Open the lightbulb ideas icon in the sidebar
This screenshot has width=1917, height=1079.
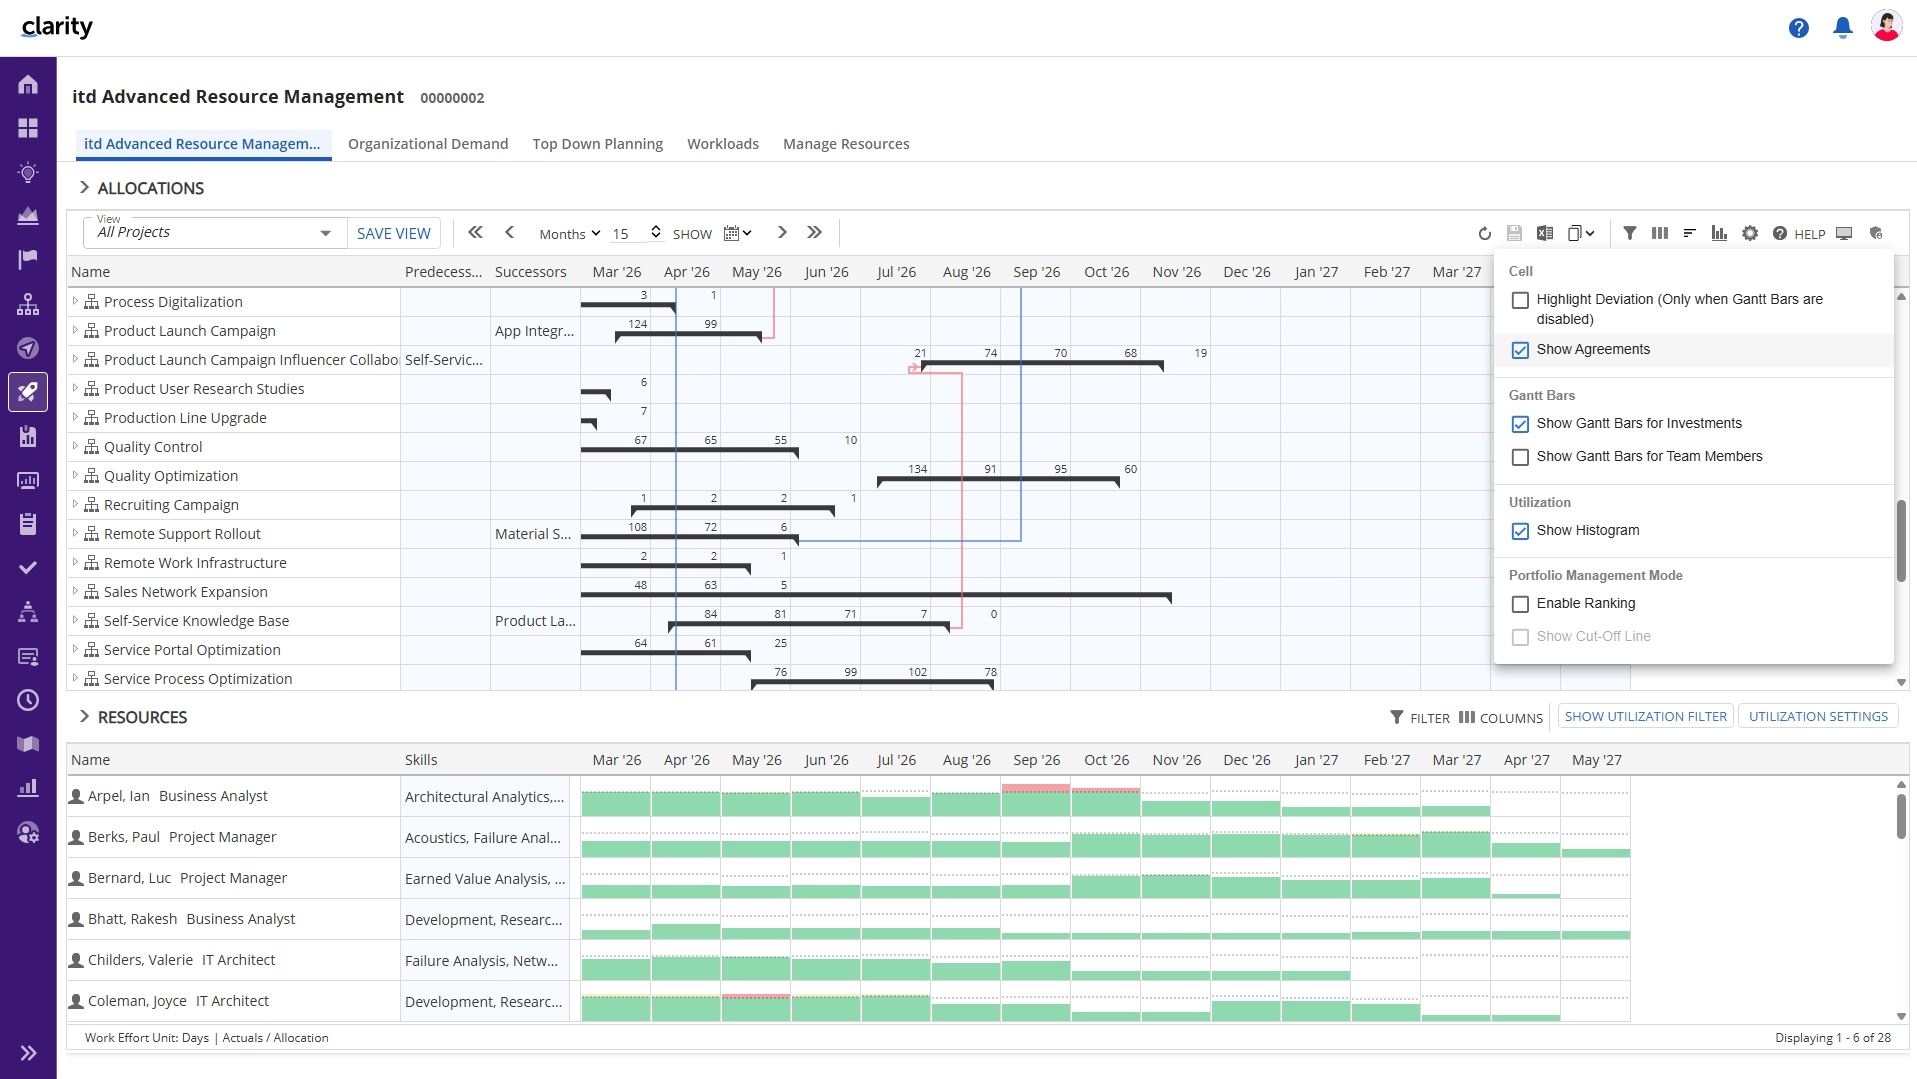[28, 172]
